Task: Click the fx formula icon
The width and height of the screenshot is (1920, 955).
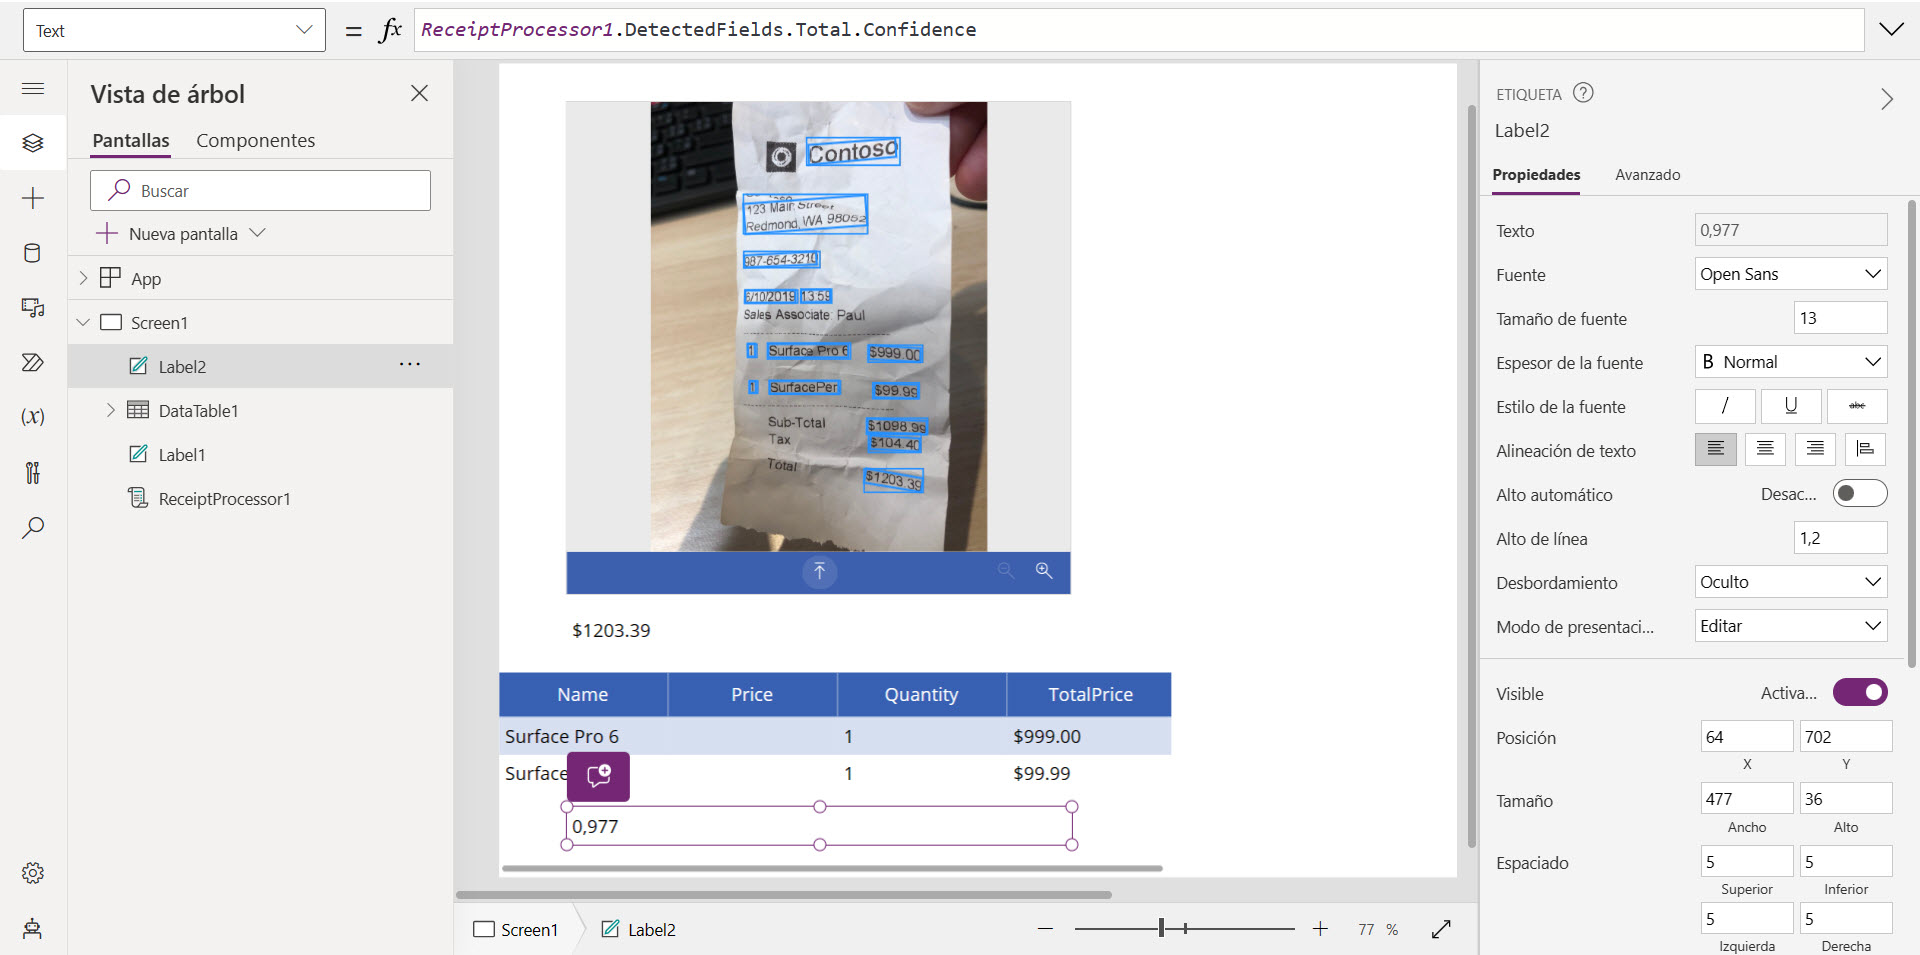Action: [391, 30]
